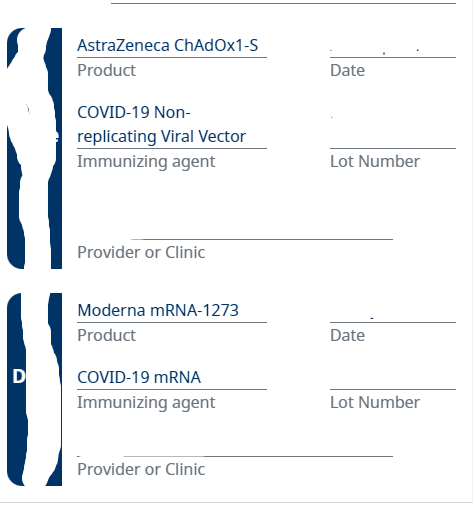Click the date field of Moderna dose
This screenshot has height=506, width=473.
pos(393,312)
